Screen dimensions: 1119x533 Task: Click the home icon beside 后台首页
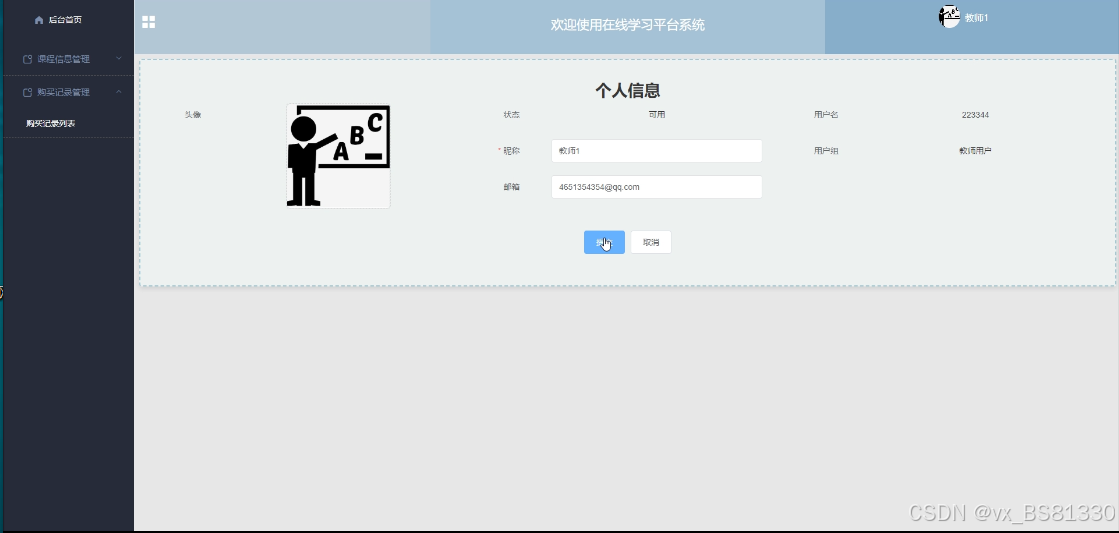[x=39, y=20]
